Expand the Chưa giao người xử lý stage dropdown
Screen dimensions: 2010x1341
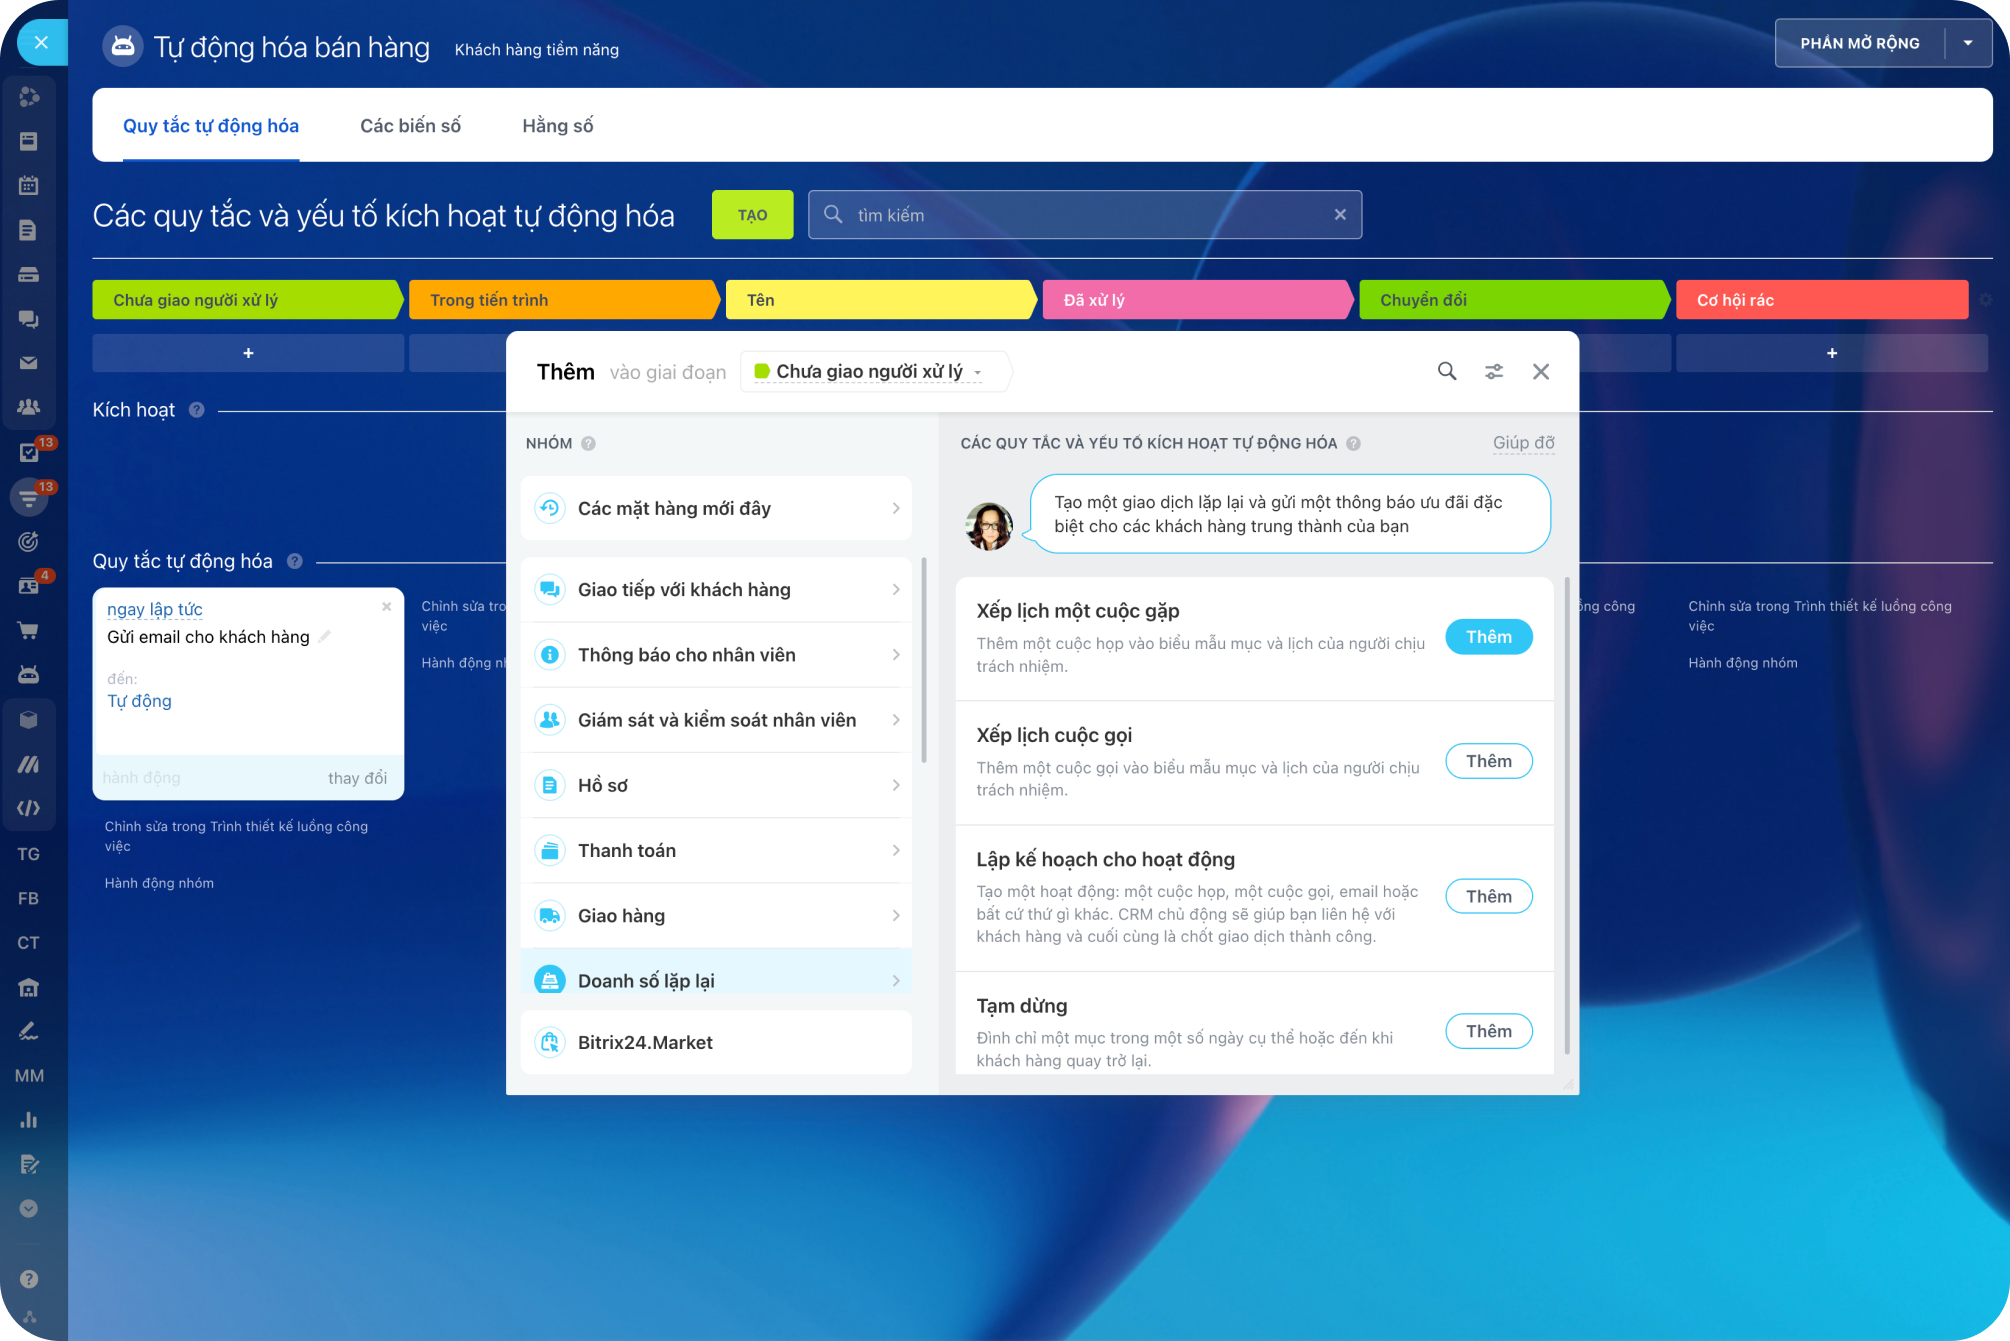(870, 372)
